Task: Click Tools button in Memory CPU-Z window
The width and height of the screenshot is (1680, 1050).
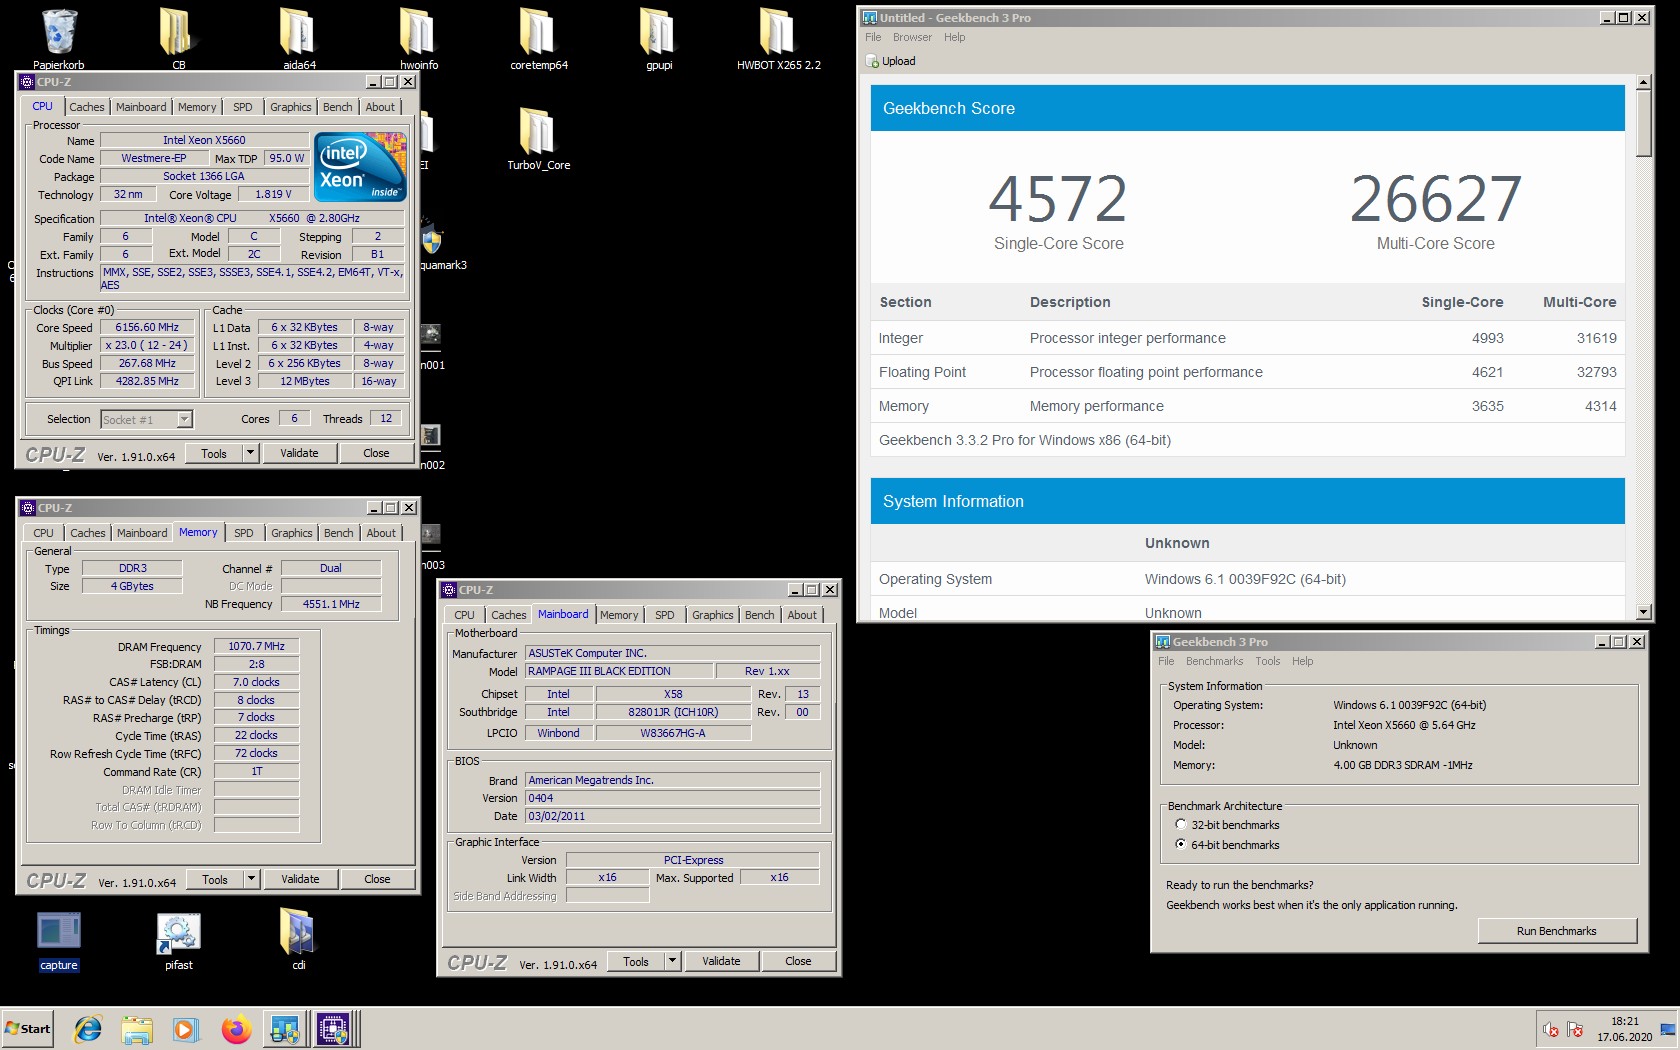Action: tap(215, 879)
